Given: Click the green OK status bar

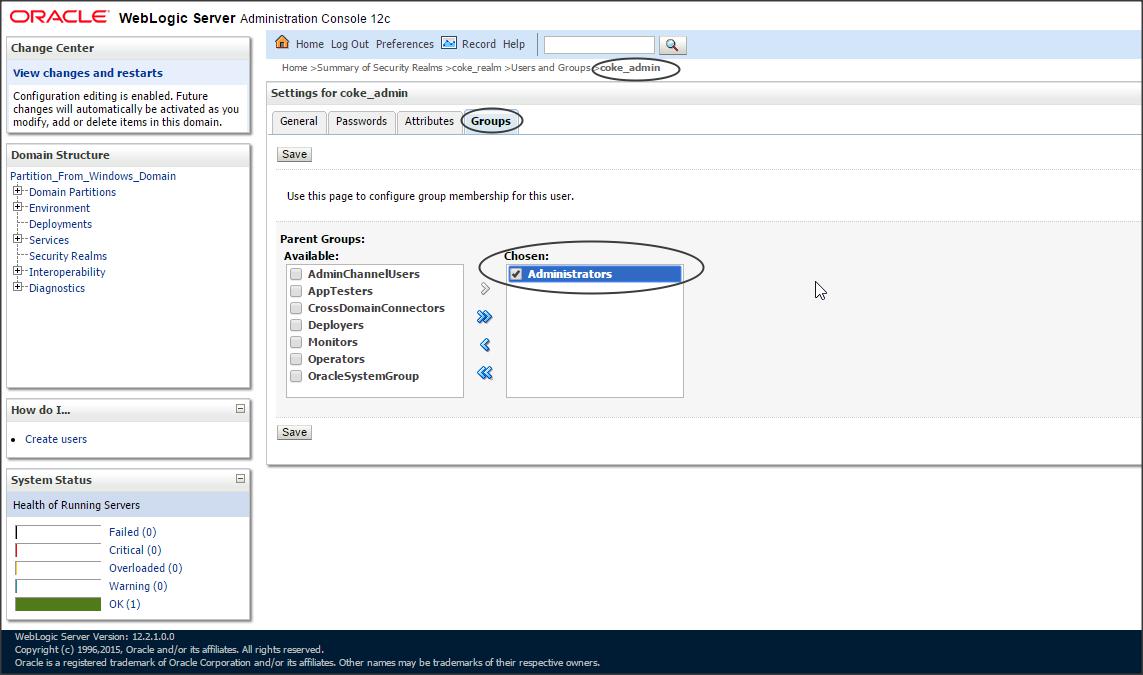Looking at the screenshot, I should coord(58,604).
